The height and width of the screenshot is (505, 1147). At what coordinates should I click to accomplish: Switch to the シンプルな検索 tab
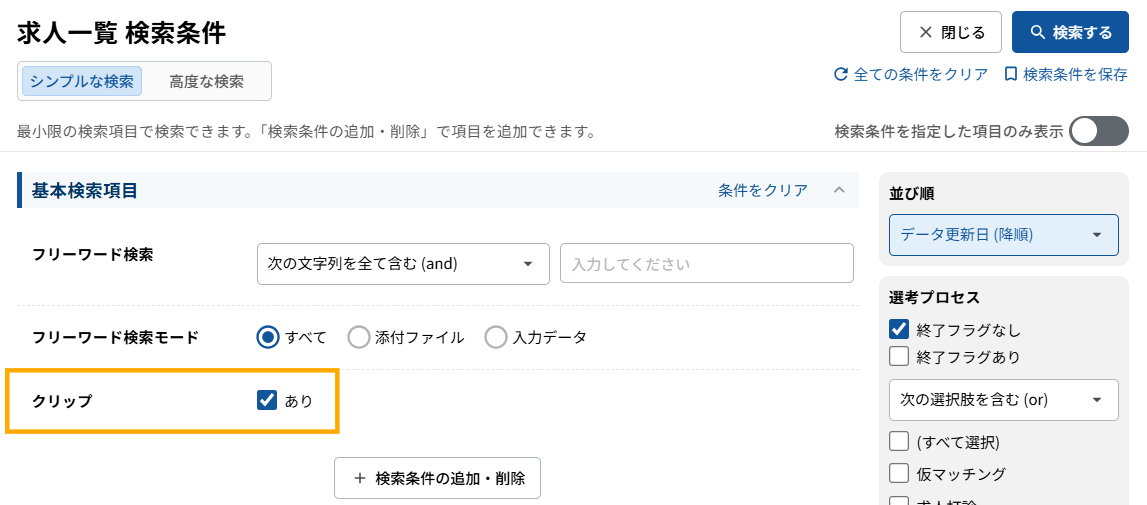tap(82, 81)
